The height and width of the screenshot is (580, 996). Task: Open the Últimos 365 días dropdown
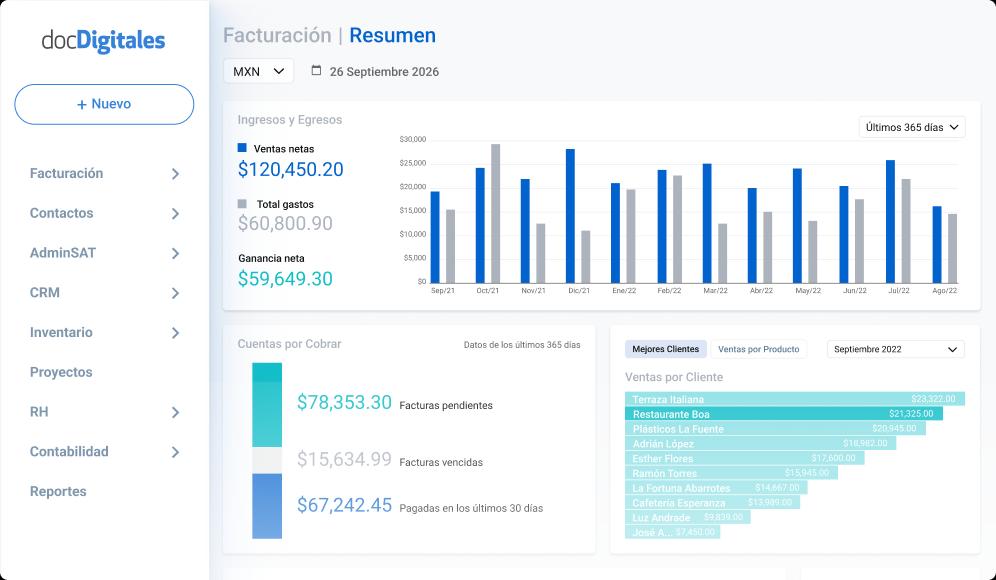[x=912, y=127]
